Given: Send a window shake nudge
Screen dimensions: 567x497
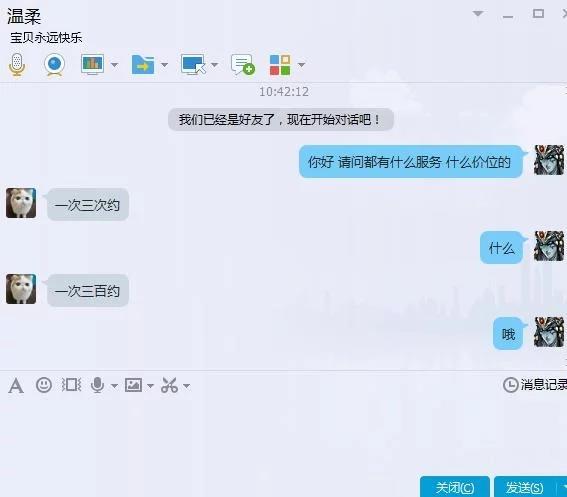Looking at the screenshot, I should [71, 385].
